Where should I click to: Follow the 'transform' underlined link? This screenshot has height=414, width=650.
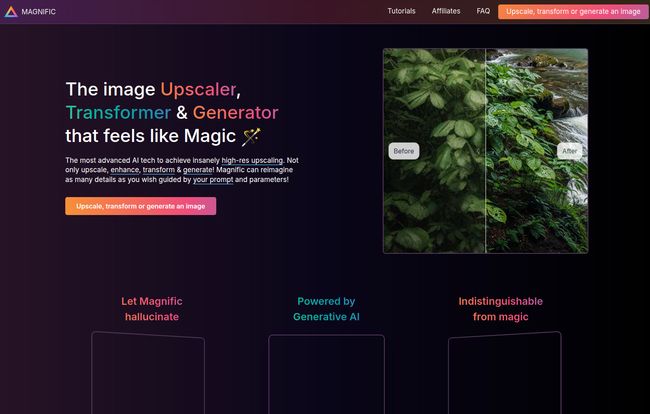(x=159, y=170)
